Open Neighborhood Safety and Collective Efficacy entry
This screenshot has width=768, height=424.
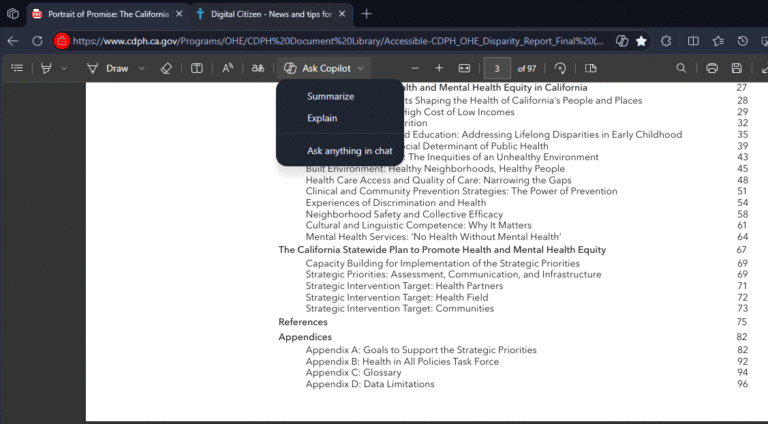[404, 214]
